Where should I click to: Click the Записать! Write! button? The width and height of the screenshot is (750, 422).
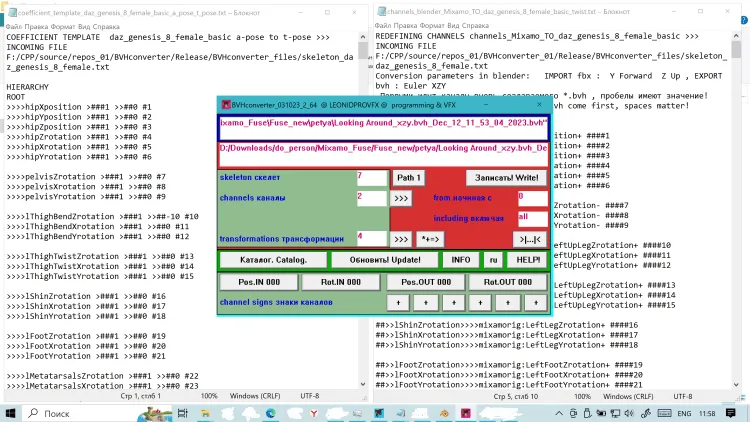pyautogui.click(x=507, y=178)
